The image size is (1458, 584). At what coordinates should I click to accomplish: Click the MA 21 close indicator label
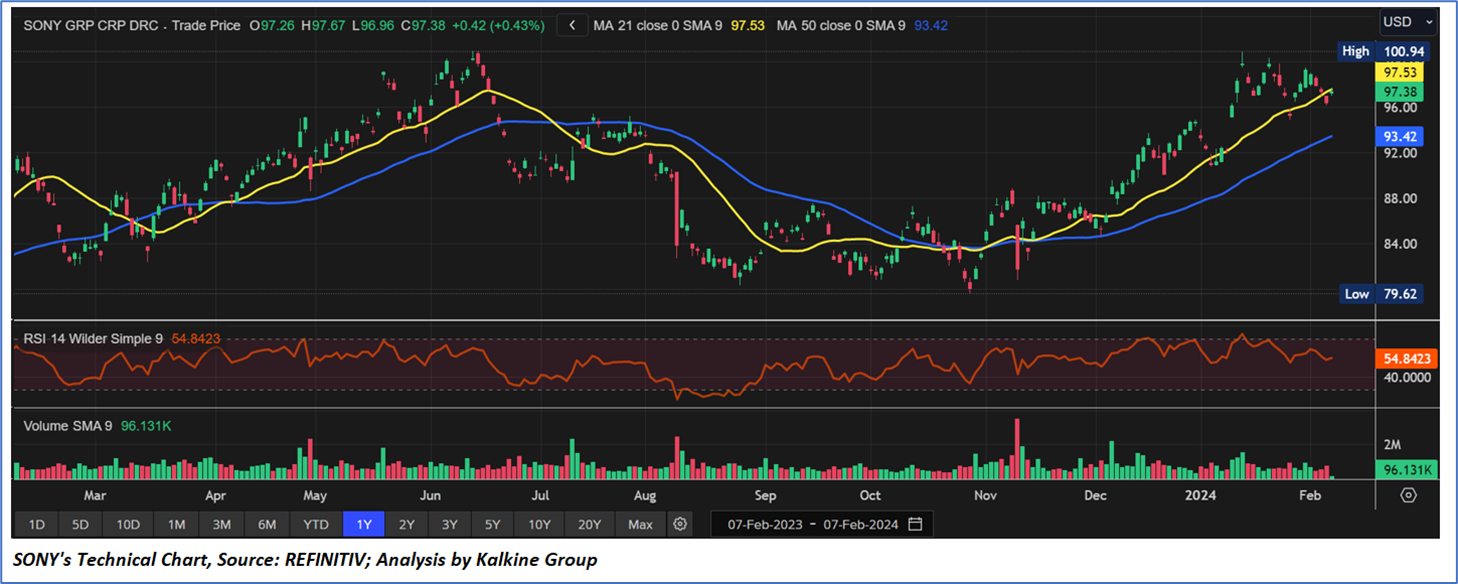[x=658, y=25]
